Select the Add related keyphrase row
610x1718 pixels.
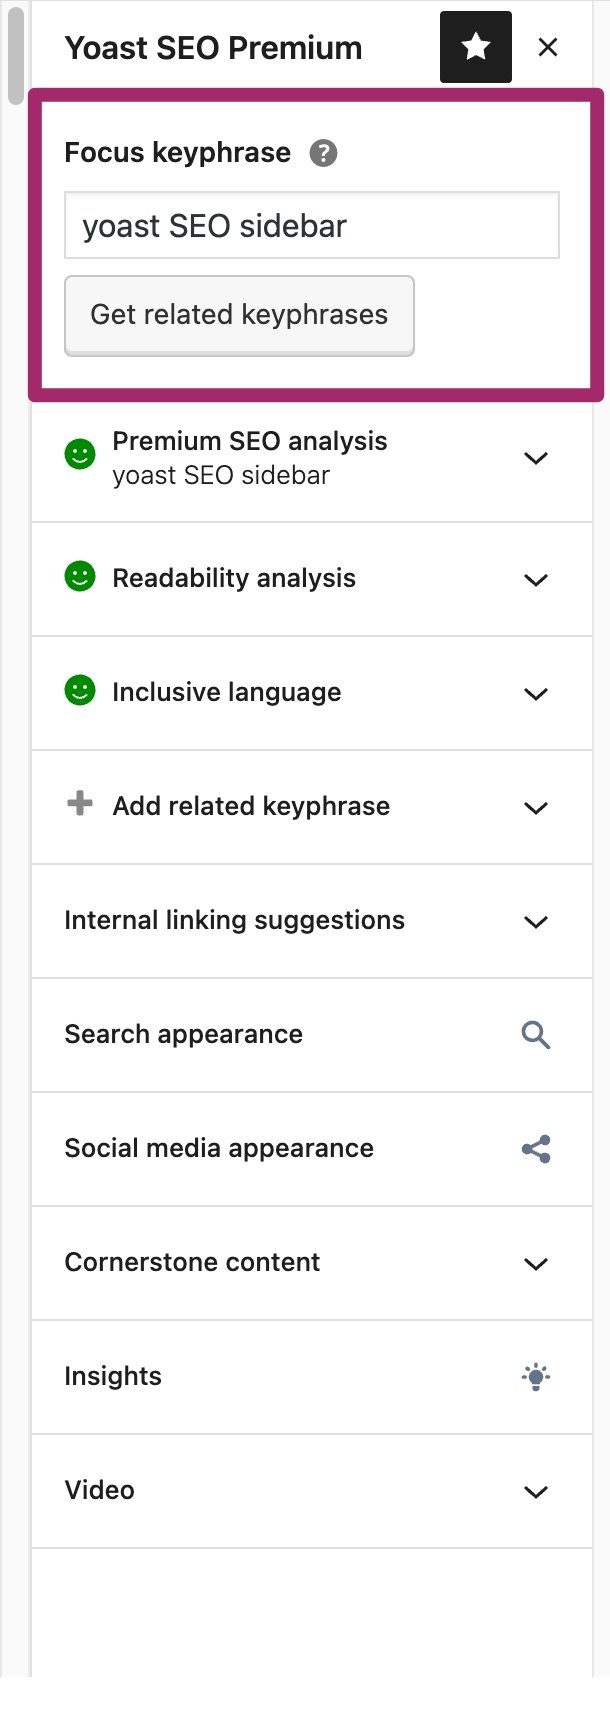point(251,806)
